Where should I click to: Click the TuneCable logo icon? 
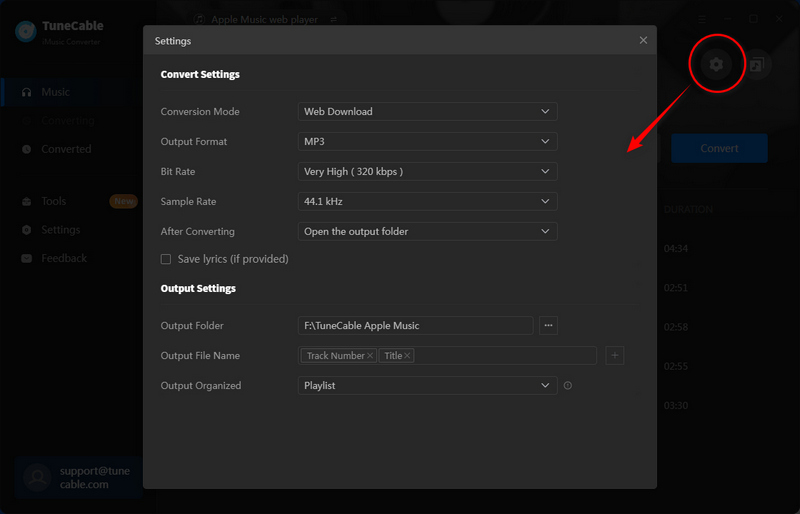point(26,31)
